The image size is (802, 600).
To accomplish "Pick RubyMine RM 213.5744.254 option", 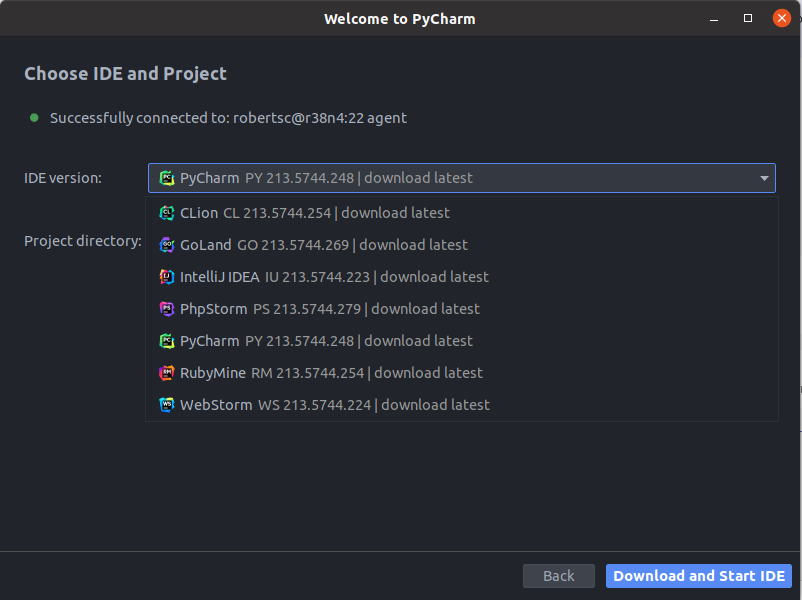I will [462, 373].
